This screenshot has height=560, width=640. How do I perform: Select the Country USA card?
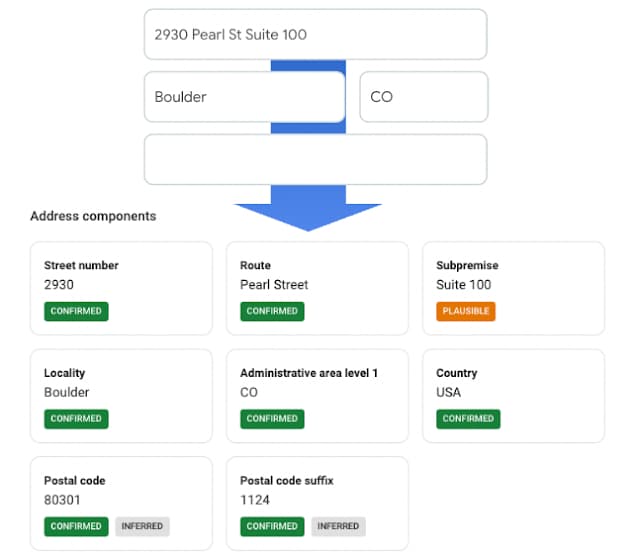513,396
